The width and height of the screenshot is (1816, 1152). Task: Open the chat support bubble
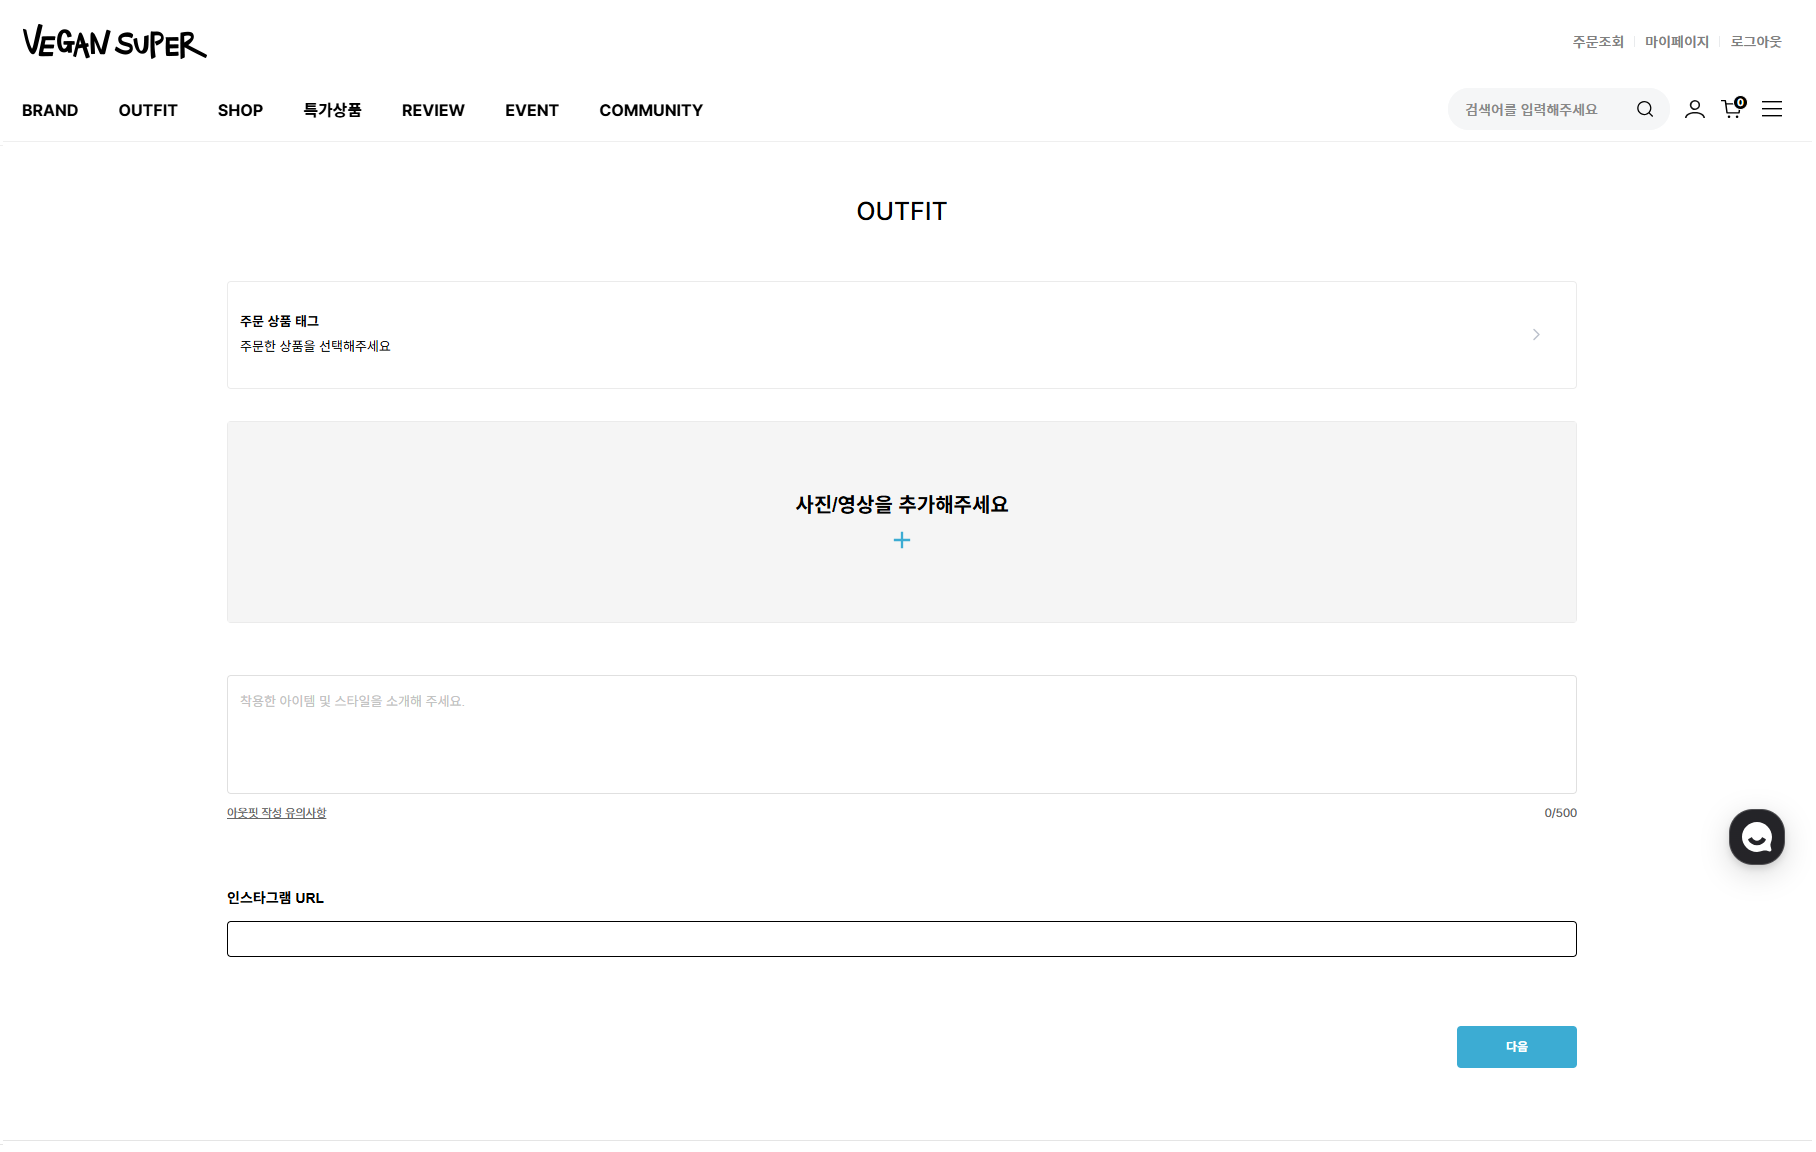[1756, 837]
